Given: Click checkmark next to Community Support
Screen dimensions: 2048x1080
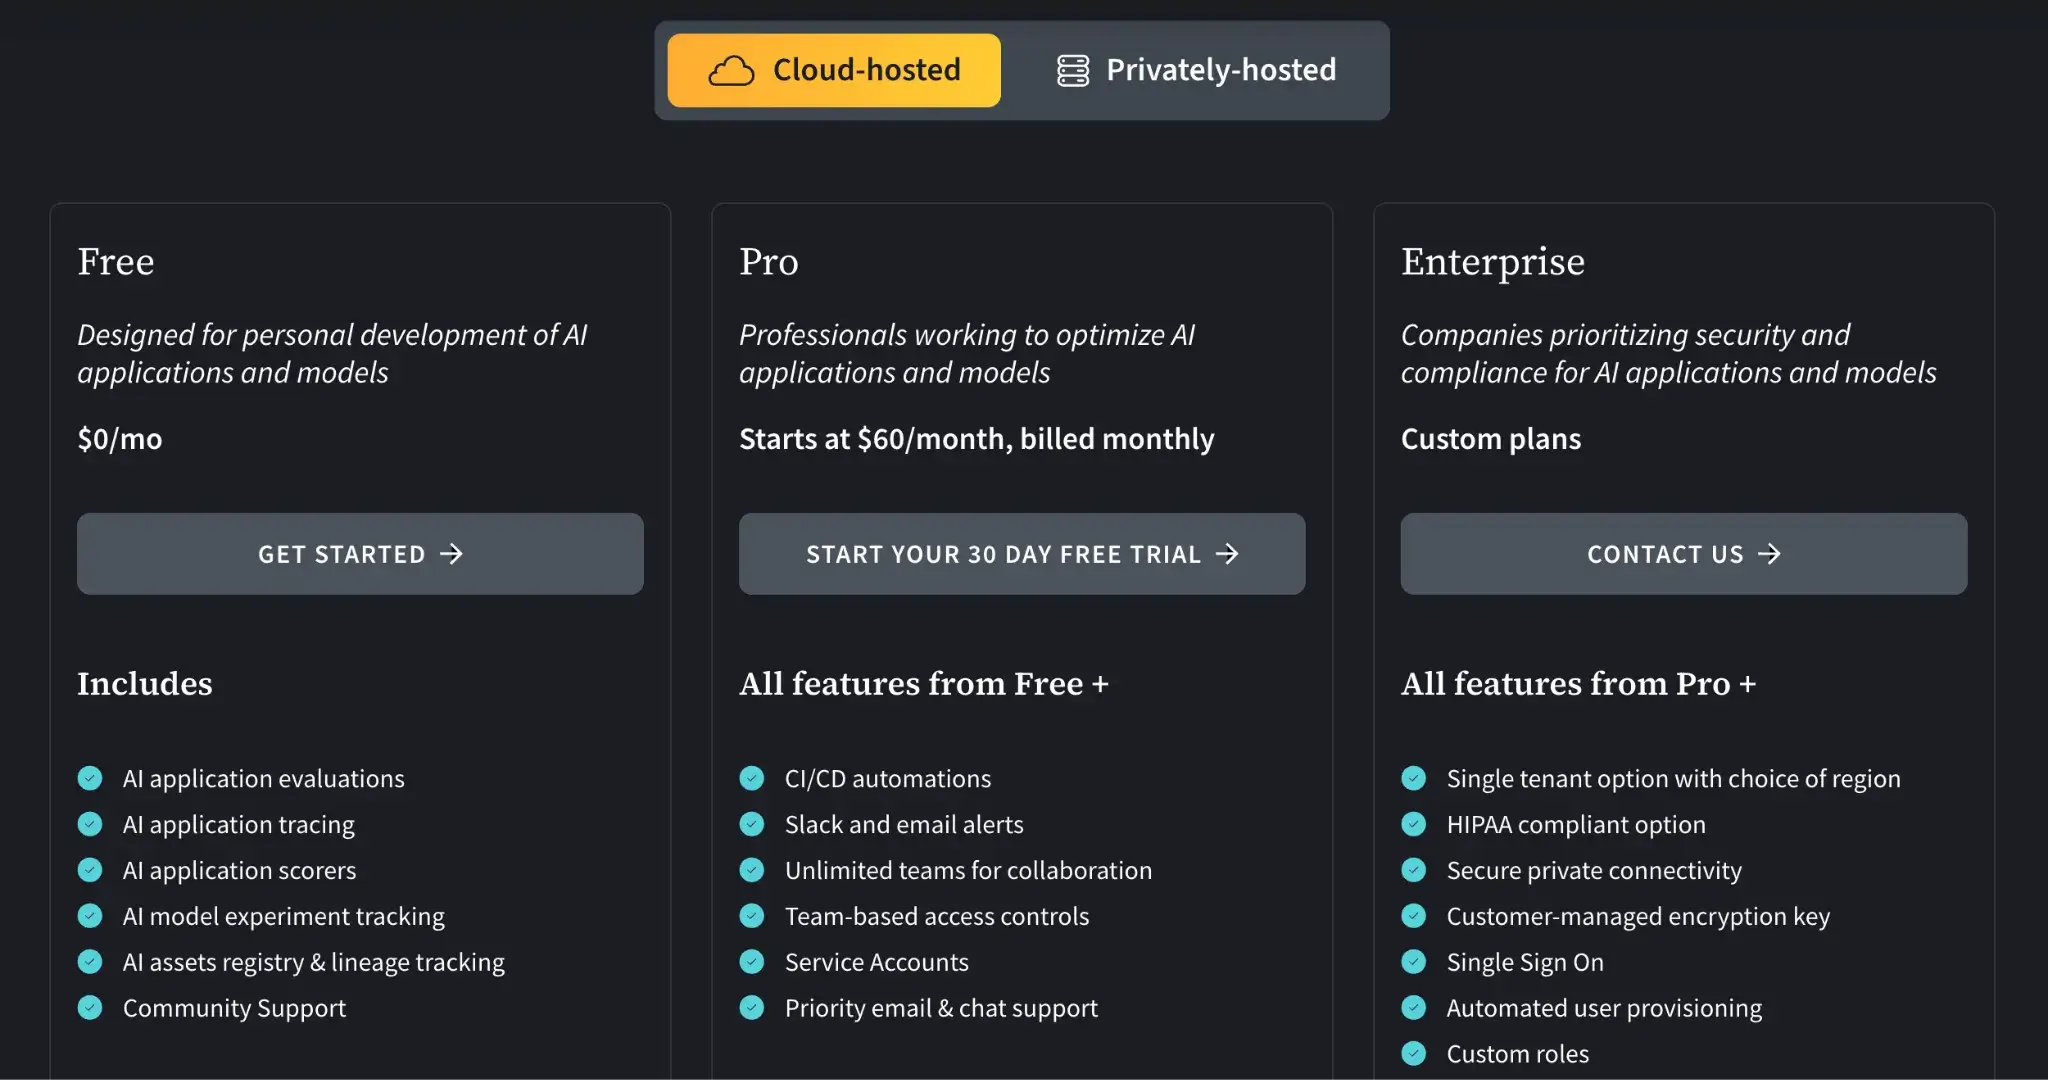Looking at the screenshot, I should [90, 1008].
